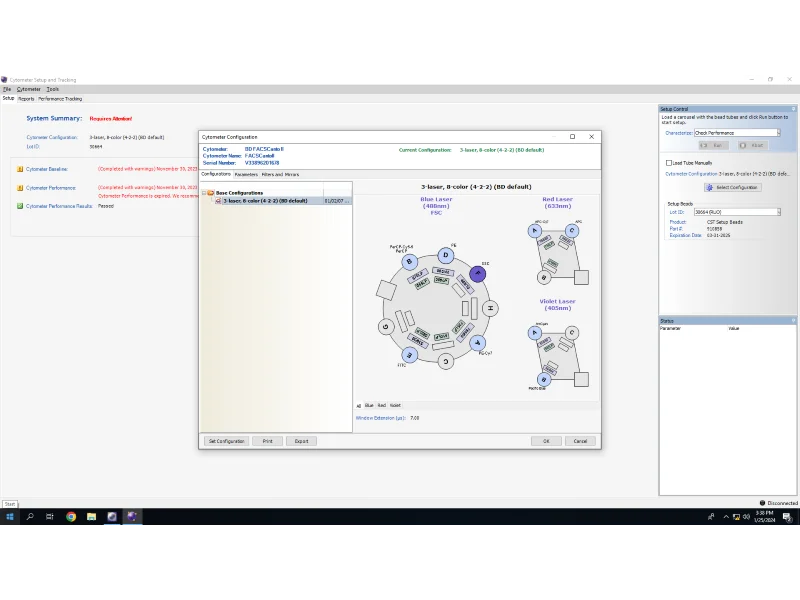The height and width of the screenshot is (600, 800).
Task: Click the Cytometer Baseline warning icon
Action: [20, 169]
